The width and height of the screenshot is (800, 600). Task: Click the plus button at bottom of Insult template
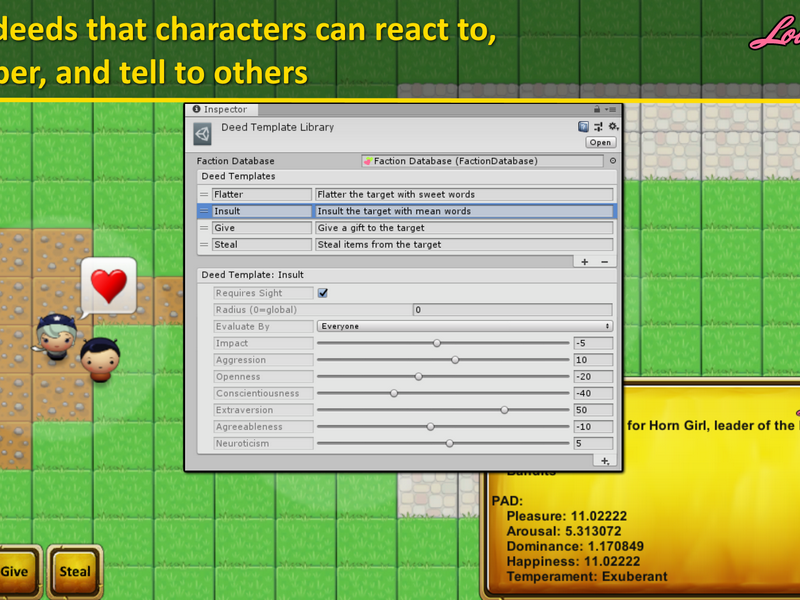605,461
